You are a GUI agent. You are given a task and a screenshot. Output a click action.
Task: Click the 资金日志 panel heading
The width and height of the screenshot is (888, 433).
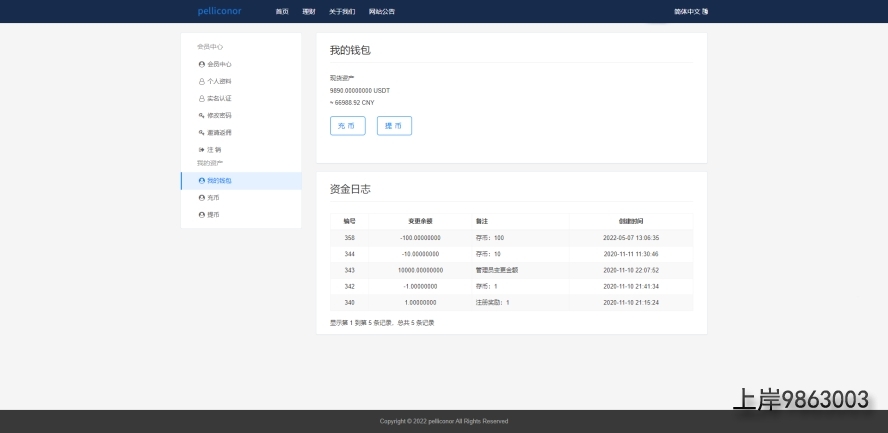(350, 189)
